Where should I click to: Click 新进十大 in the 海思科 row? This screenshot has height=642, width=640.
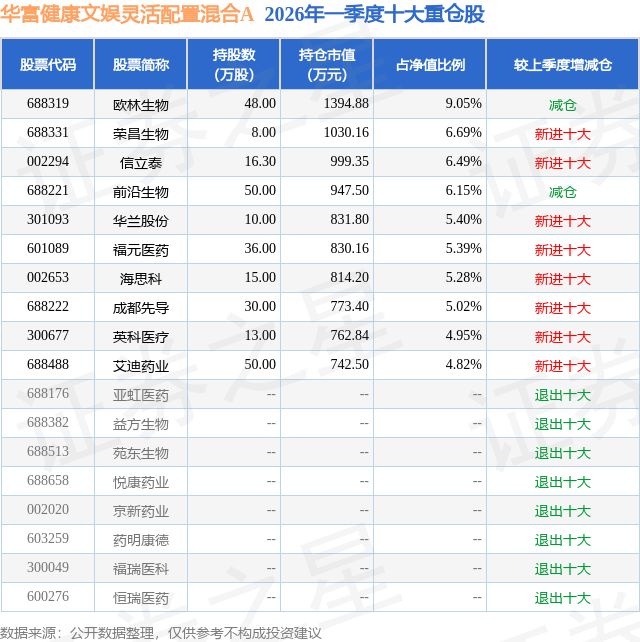563,280
